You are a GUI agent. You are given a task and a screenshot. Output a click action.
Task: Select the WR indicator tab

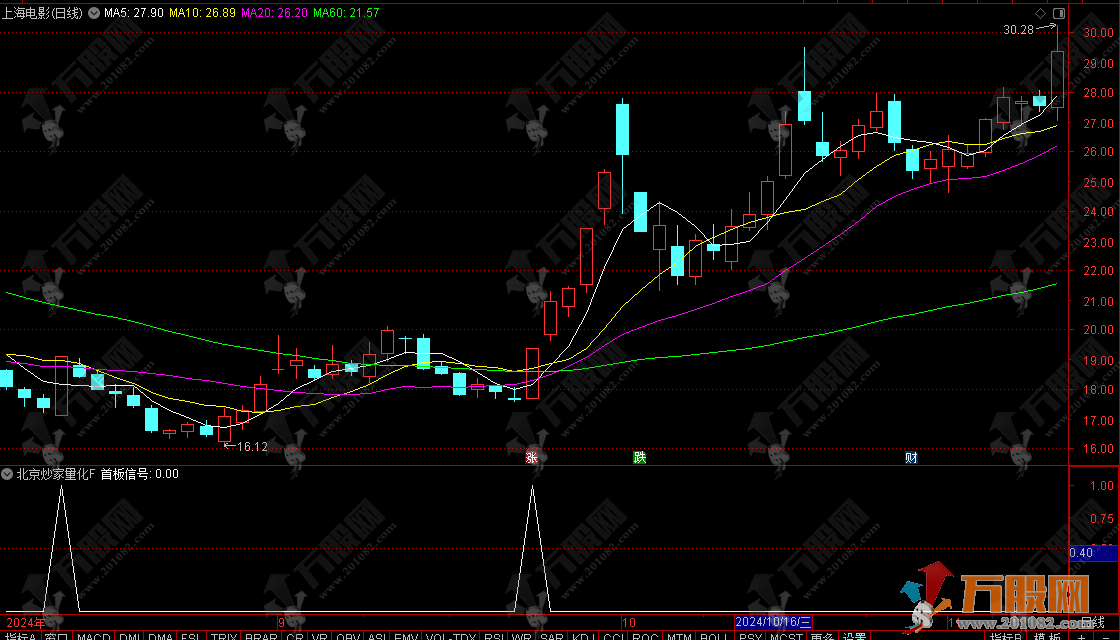tap(521, 636)
